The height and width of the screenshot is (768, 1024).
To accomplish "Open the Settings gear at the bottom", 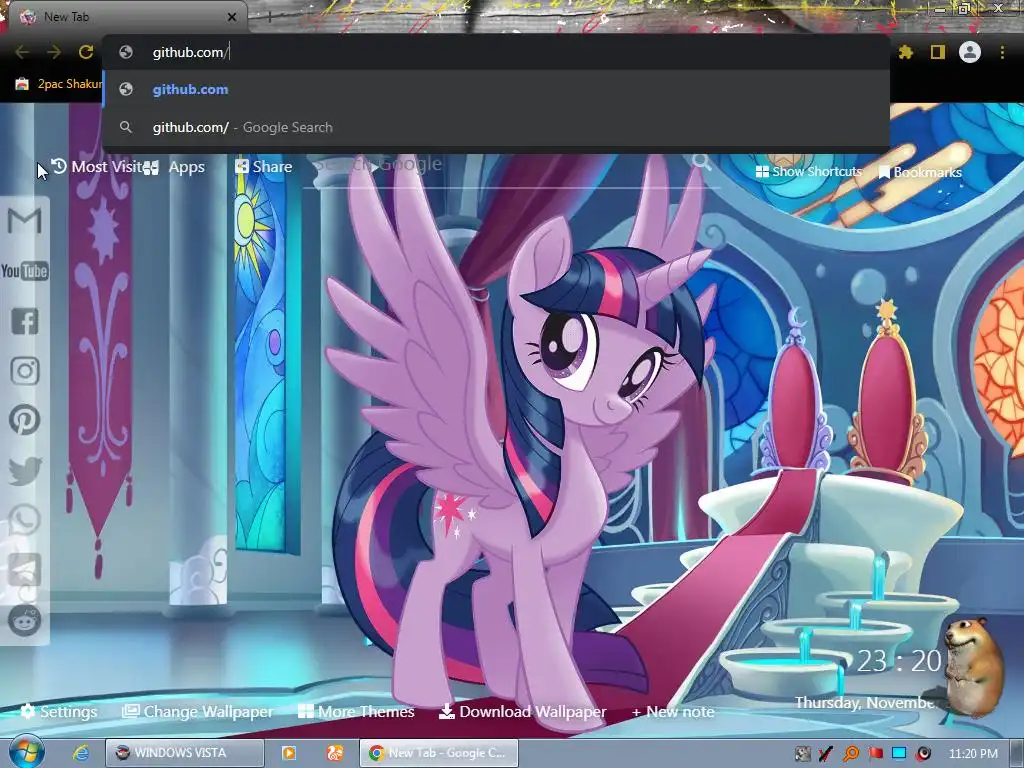I will click(59, 712).
